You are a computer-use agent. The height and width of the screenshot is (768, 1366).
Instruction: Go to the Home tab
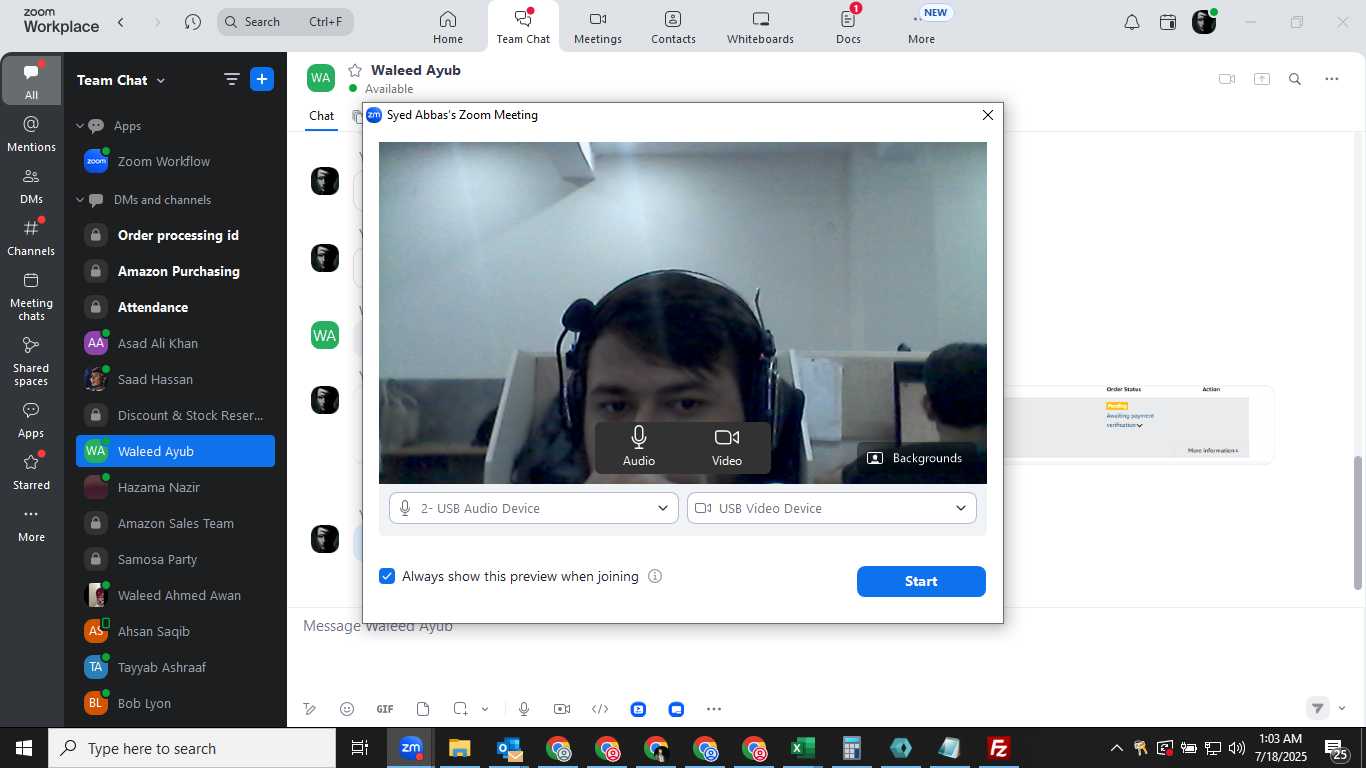click(448, 27)
